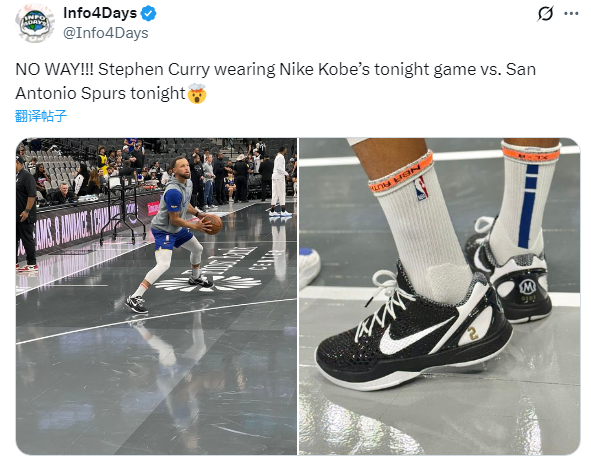This screenshot has height=460, width=591.
Task: Click the blue verified checkmark badge
Action: click(x=149, y=14)
